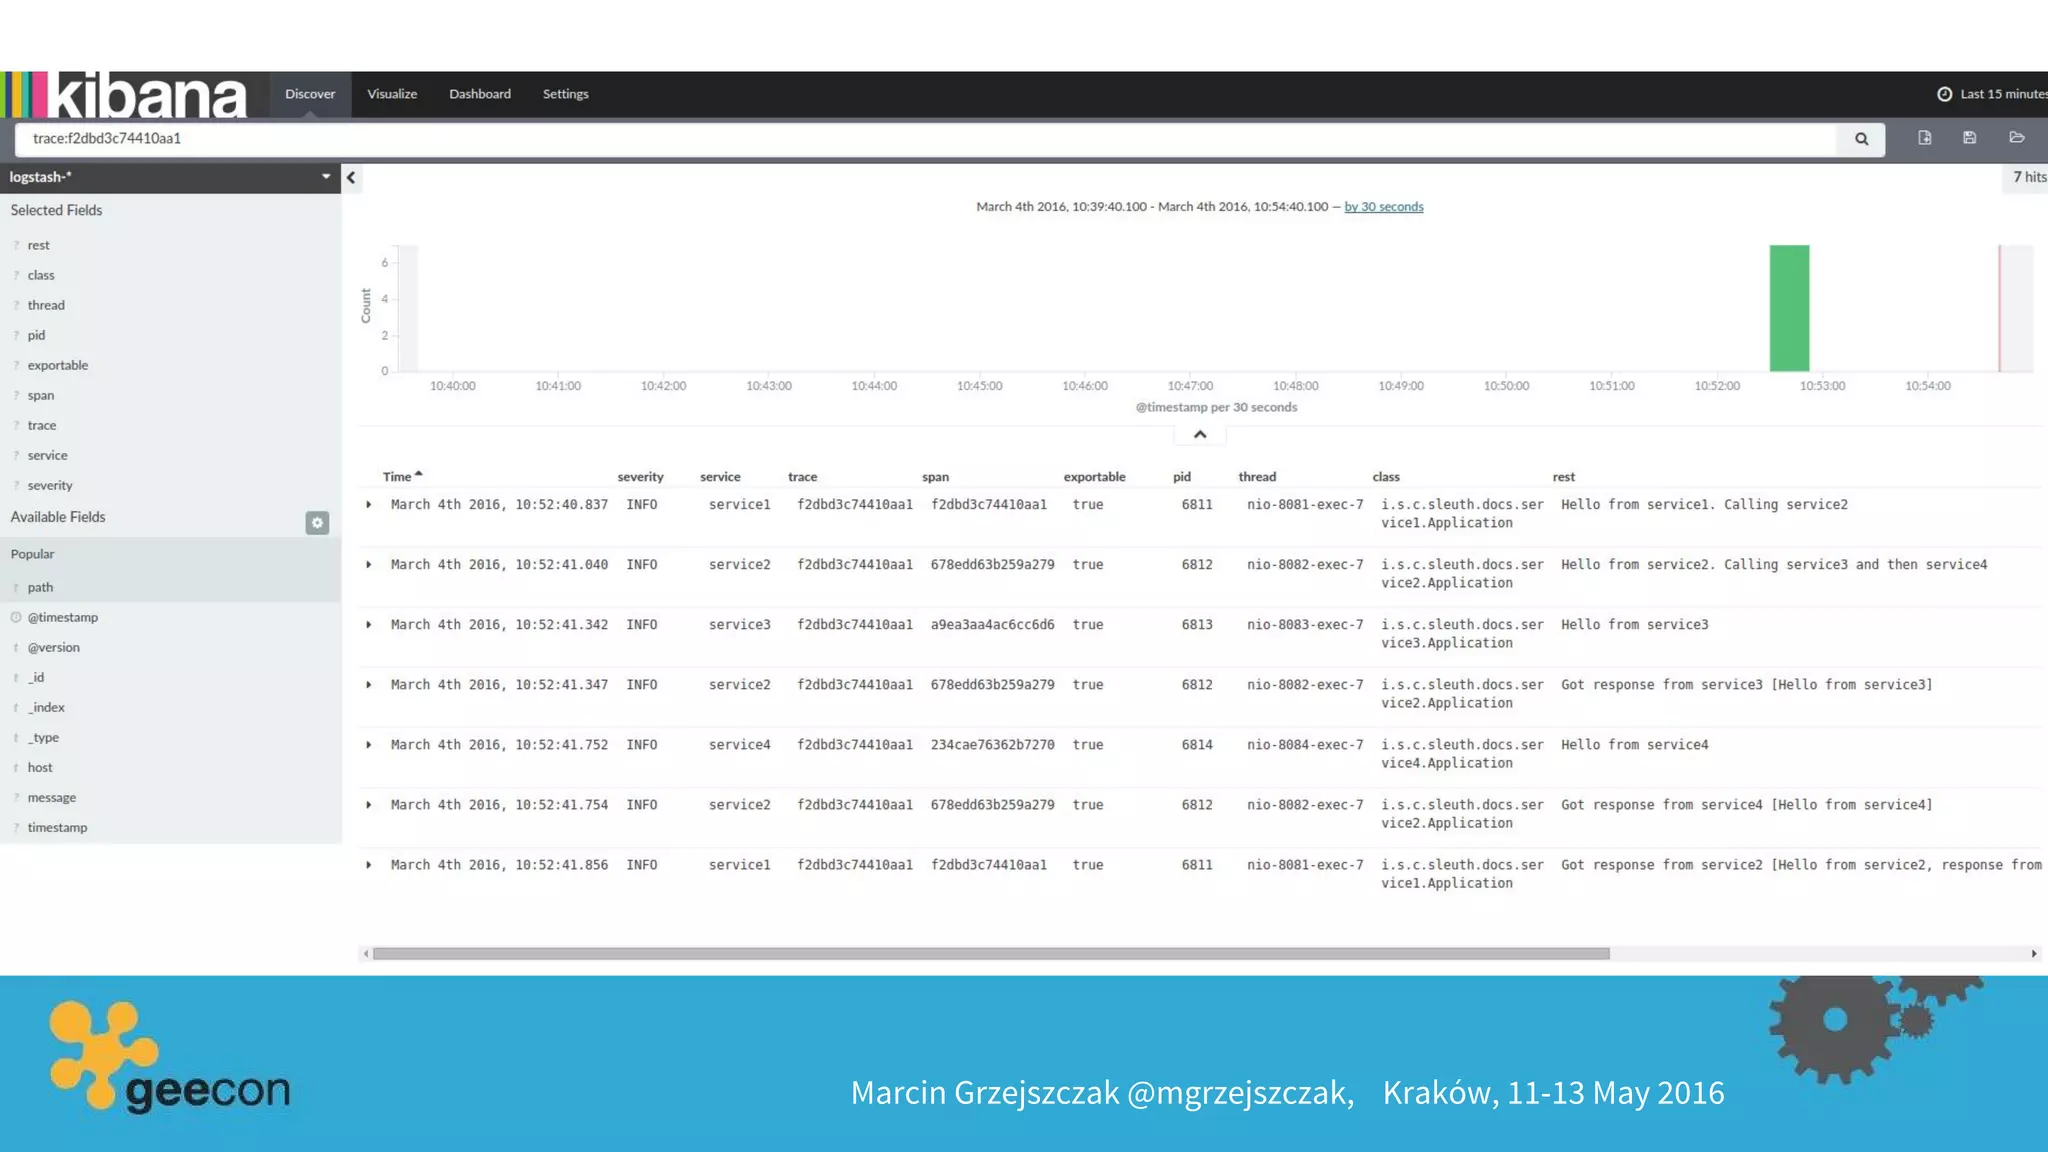
Task: Click the search magnifier button
Action: 1861,139
